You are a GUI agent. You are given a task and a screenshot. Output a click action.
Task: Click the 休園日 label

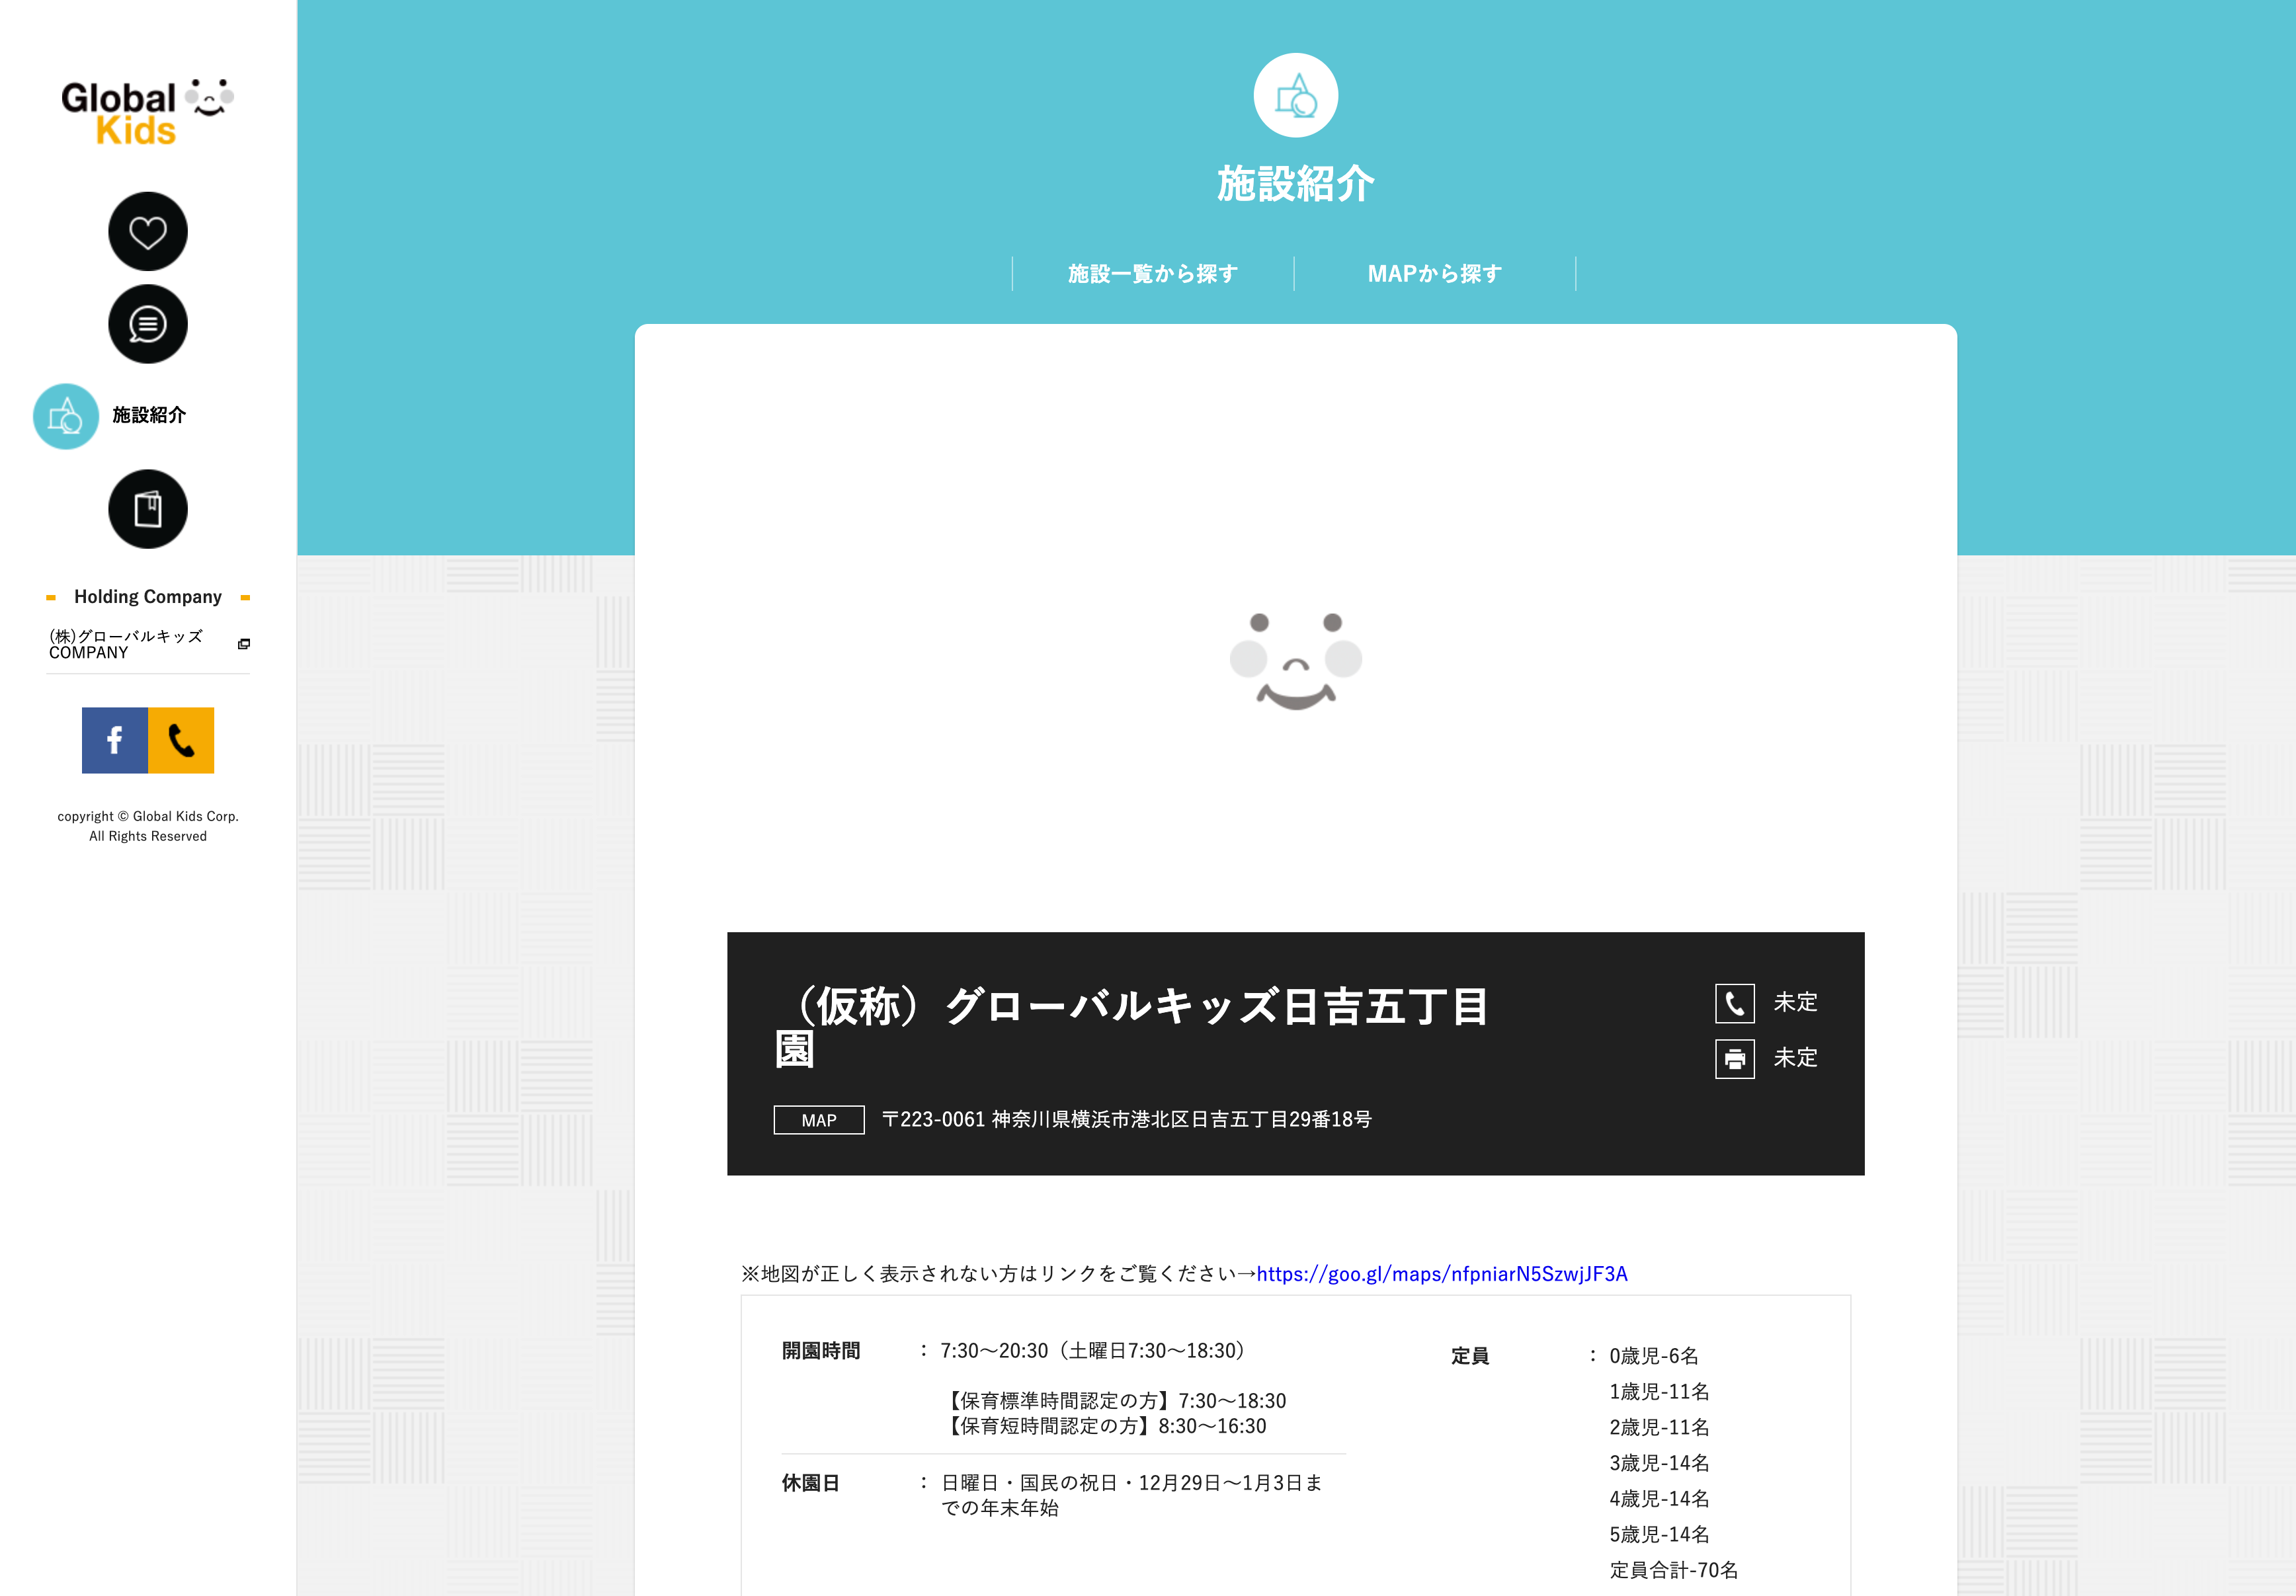pos(811,1484)
